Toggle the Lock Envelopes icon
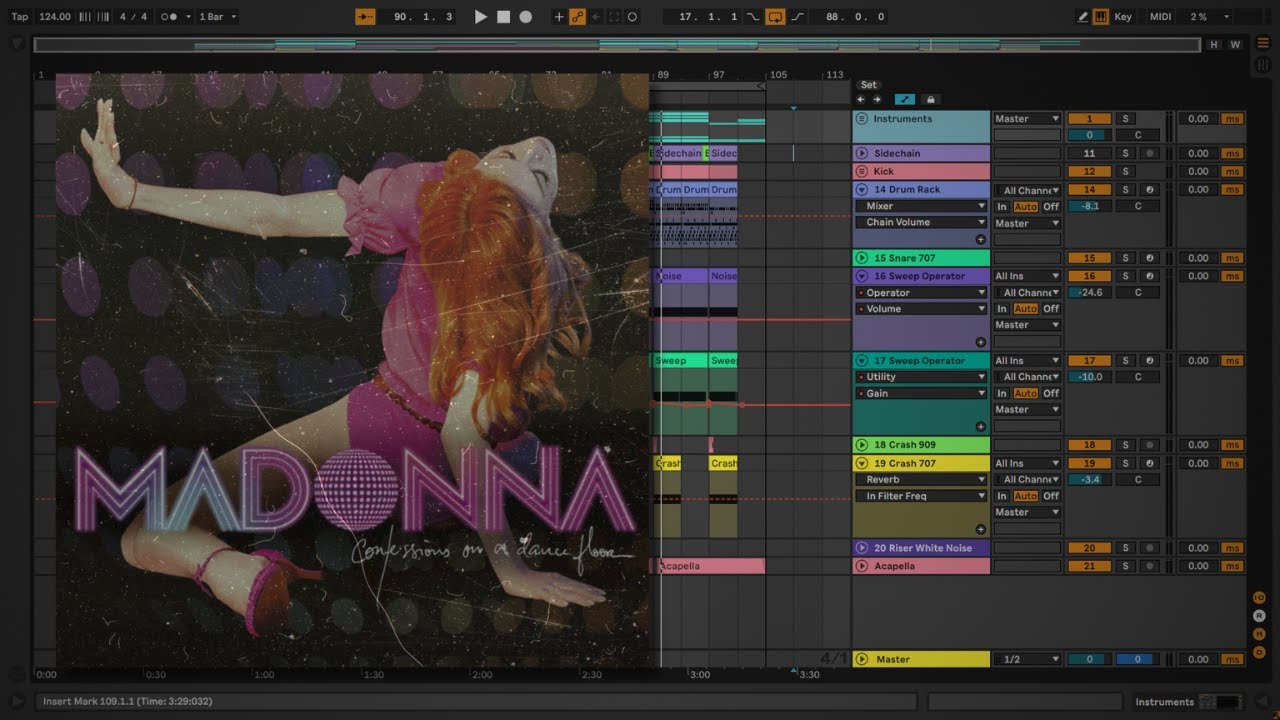 [x=930, y=99]
